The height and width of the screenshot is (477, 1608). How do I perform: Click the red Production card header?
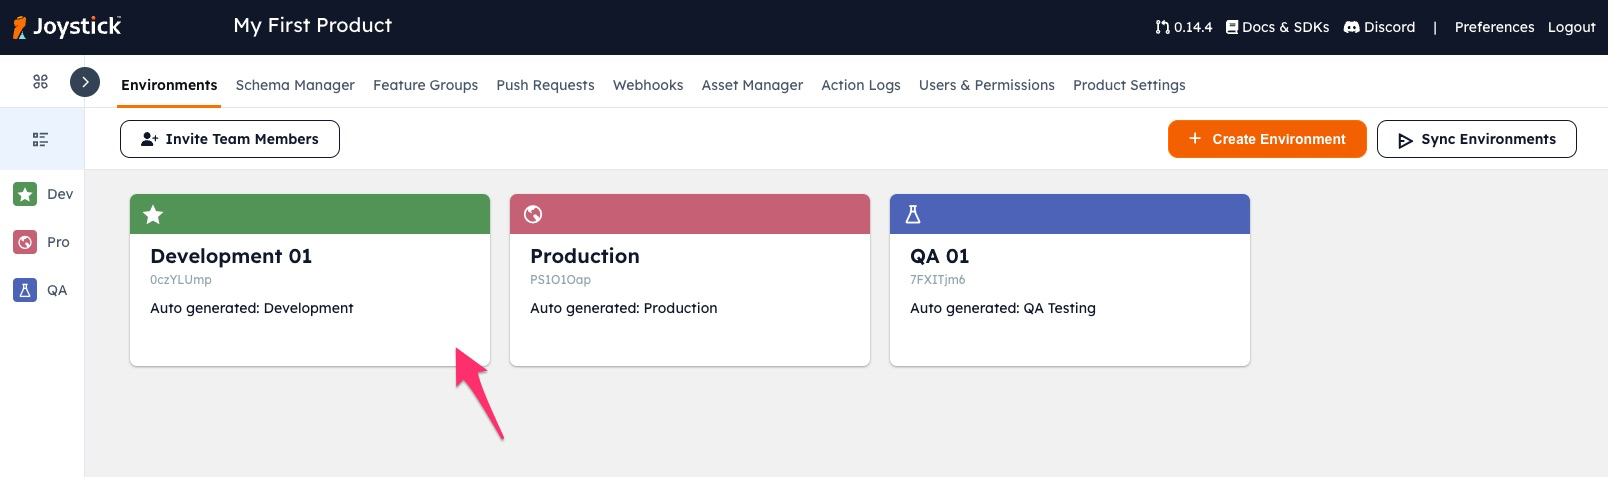pyautogui.click(x=690, y=214)
